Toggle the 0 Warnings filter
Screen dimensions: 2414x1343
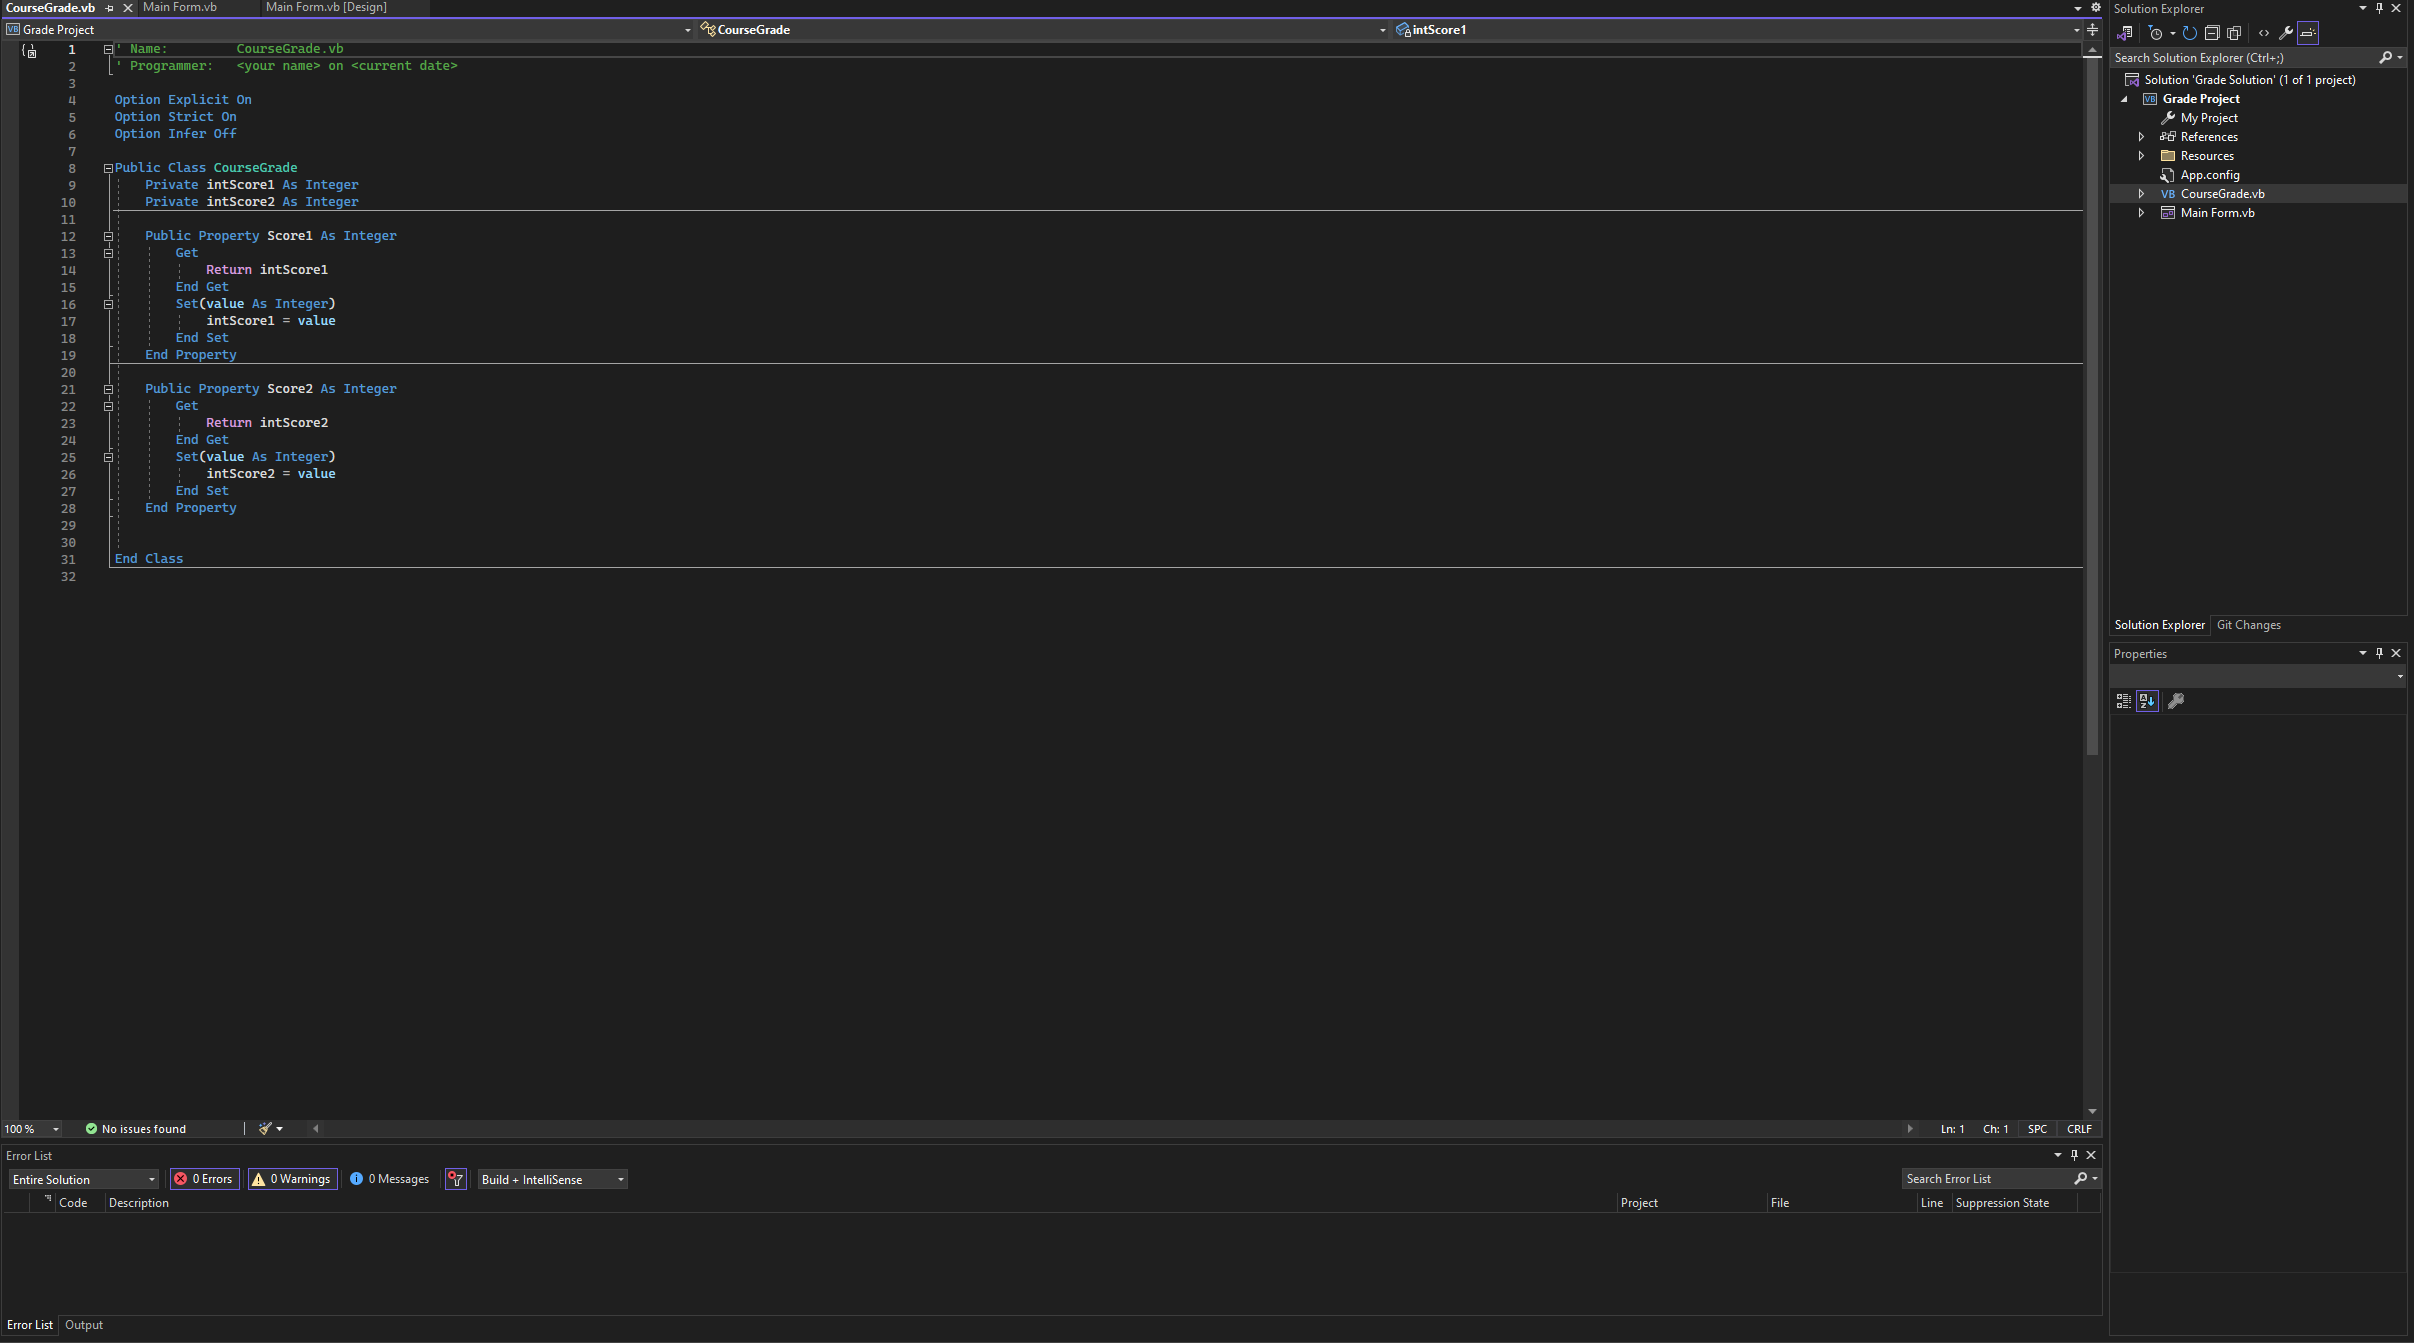tap(292, 1179)
